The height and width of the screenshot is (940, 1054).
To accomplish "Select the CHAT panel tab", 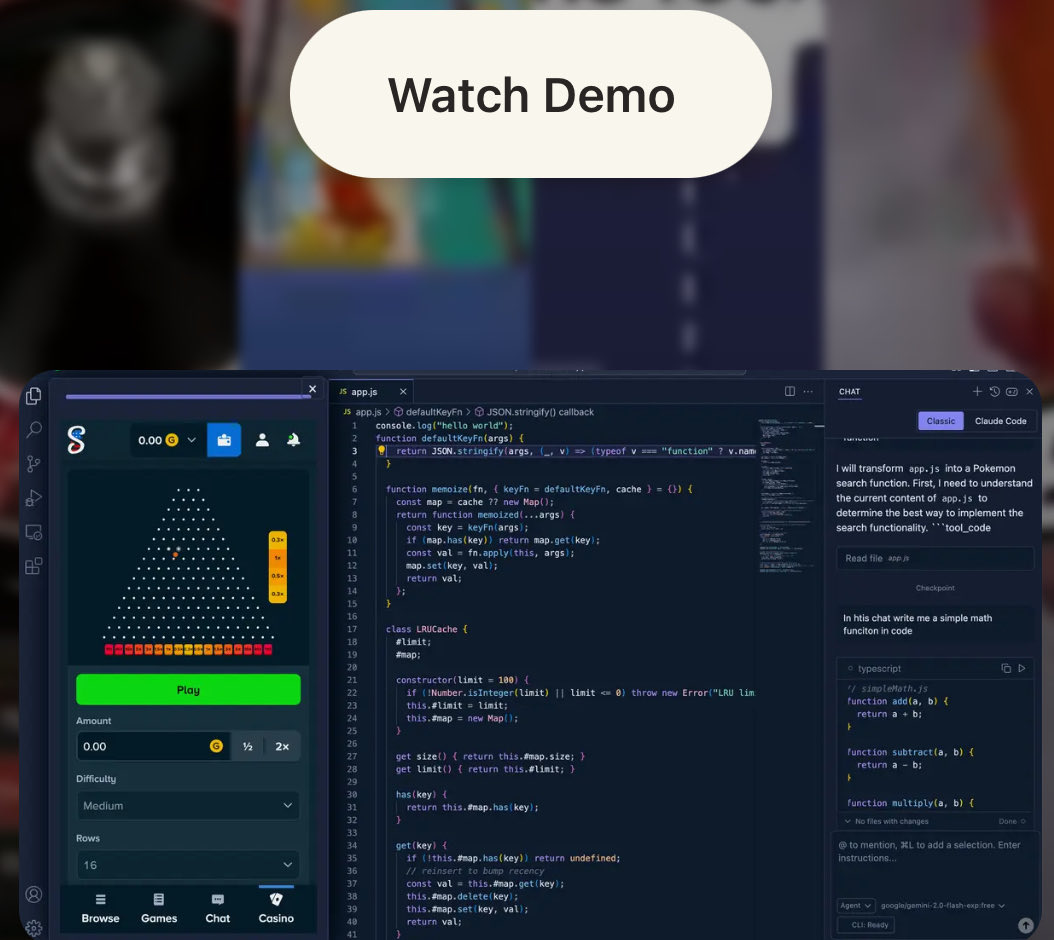I will tap(849, 391).
